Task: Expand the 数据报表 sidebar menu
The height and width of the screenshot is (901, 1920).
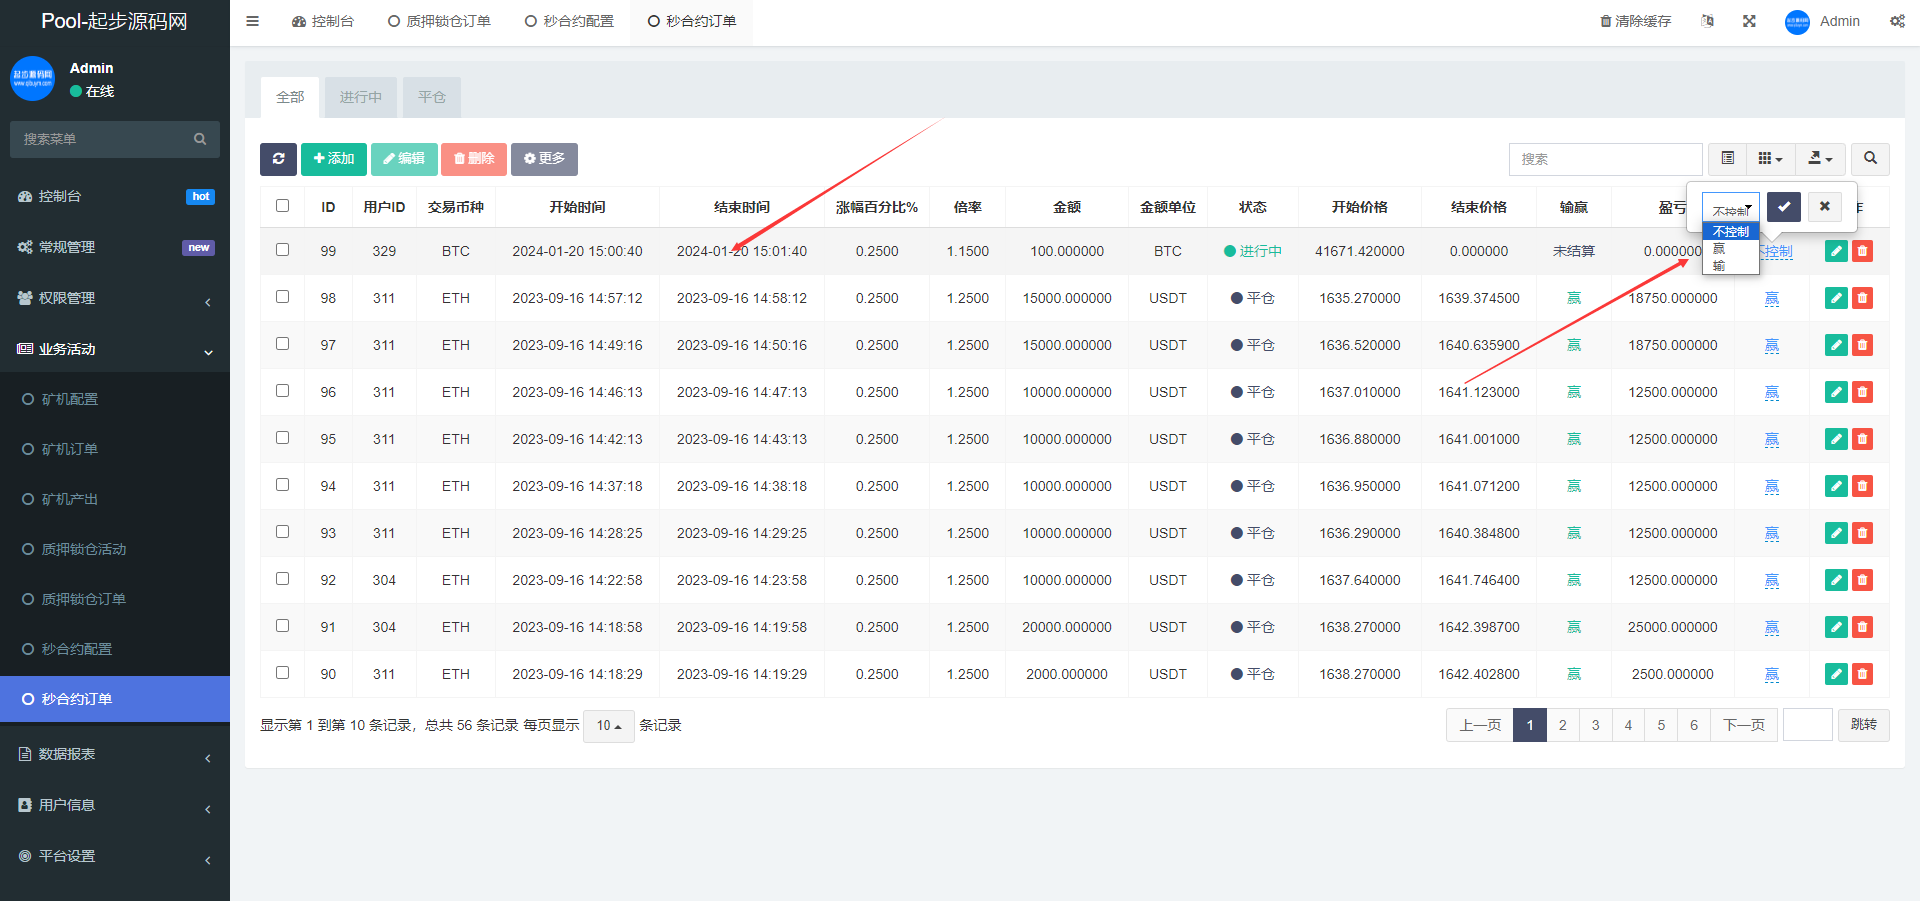Action: point(115,755)
